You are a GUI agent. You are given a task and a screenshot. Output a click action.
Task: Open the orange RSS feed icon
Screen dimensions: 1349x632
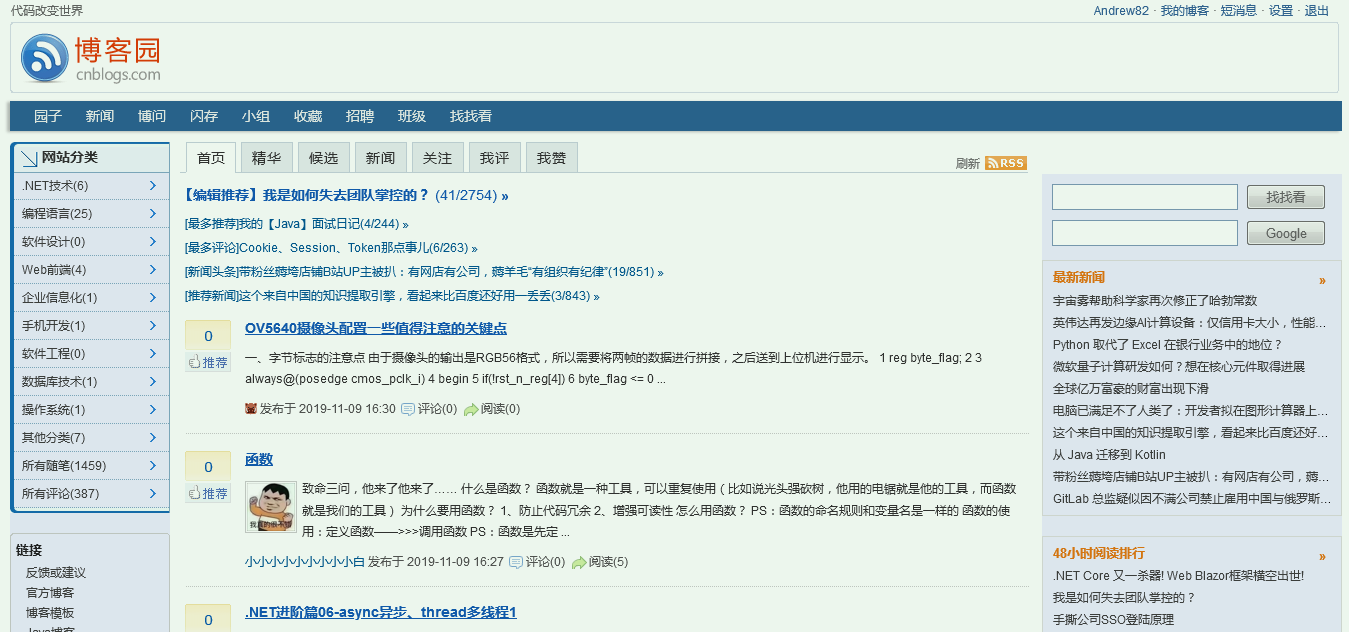(x=1006, y=163)
